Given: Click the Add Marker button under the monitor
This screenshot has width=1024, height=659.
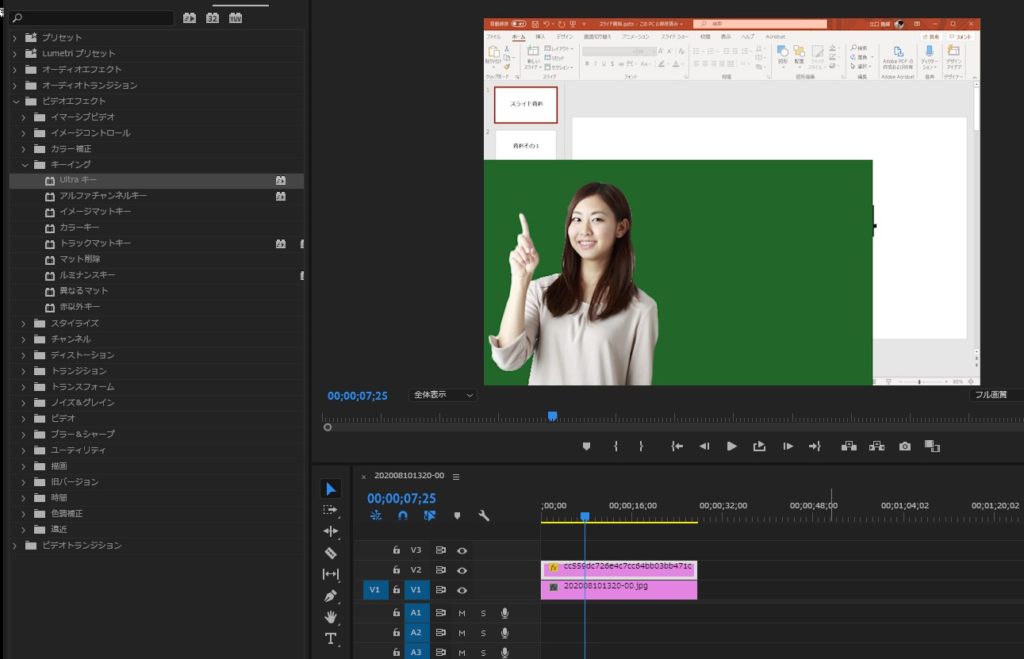Looking at the screenshot, I should [x=584, y=446].
